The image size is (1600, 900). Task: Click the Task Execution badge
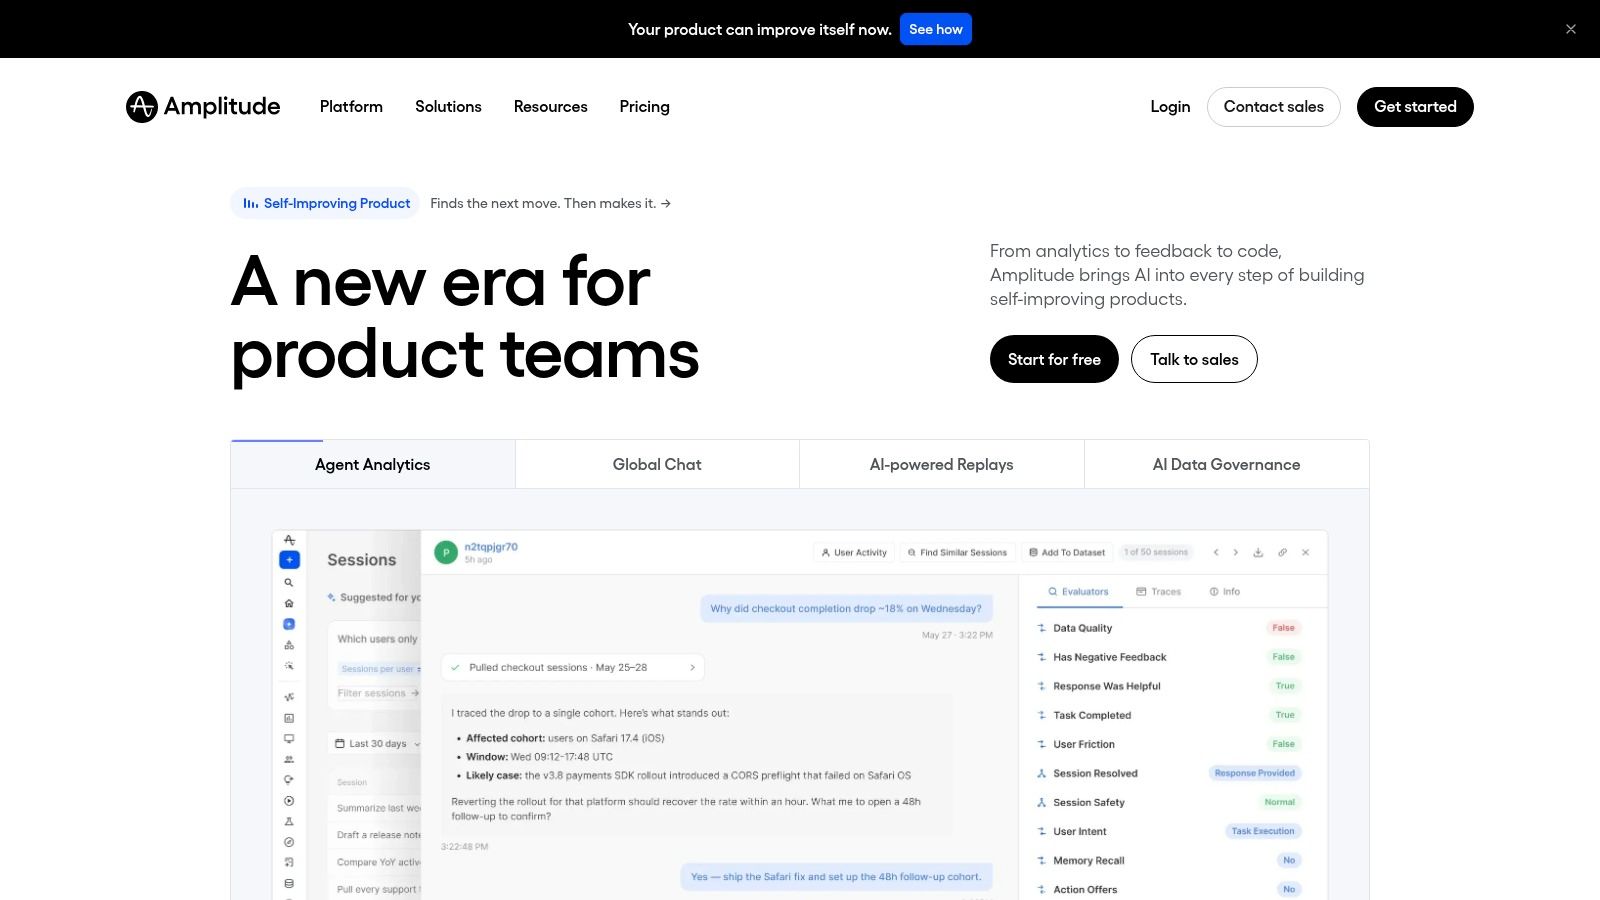click(x=1263, y=831)
